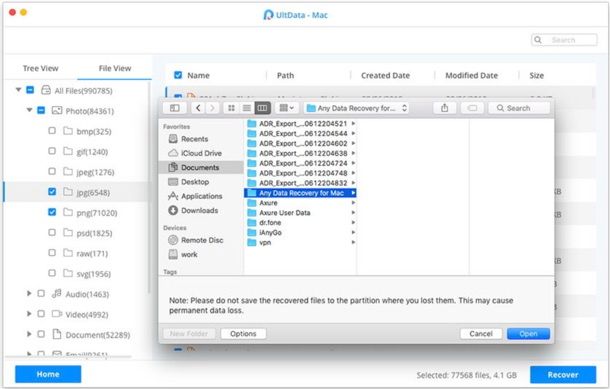Collapse the Photo tree node
The width and height of the screenshot is (610, 389).
point(29,110)
